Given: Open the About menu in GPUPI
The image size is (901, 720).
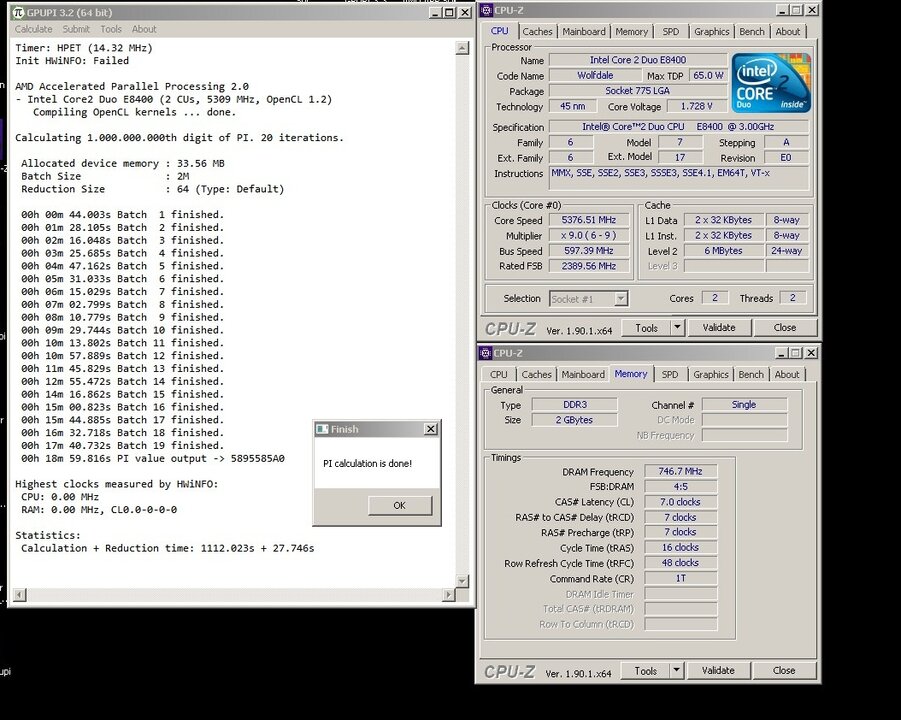Looking at the screenshot, I should click(144, 29).
